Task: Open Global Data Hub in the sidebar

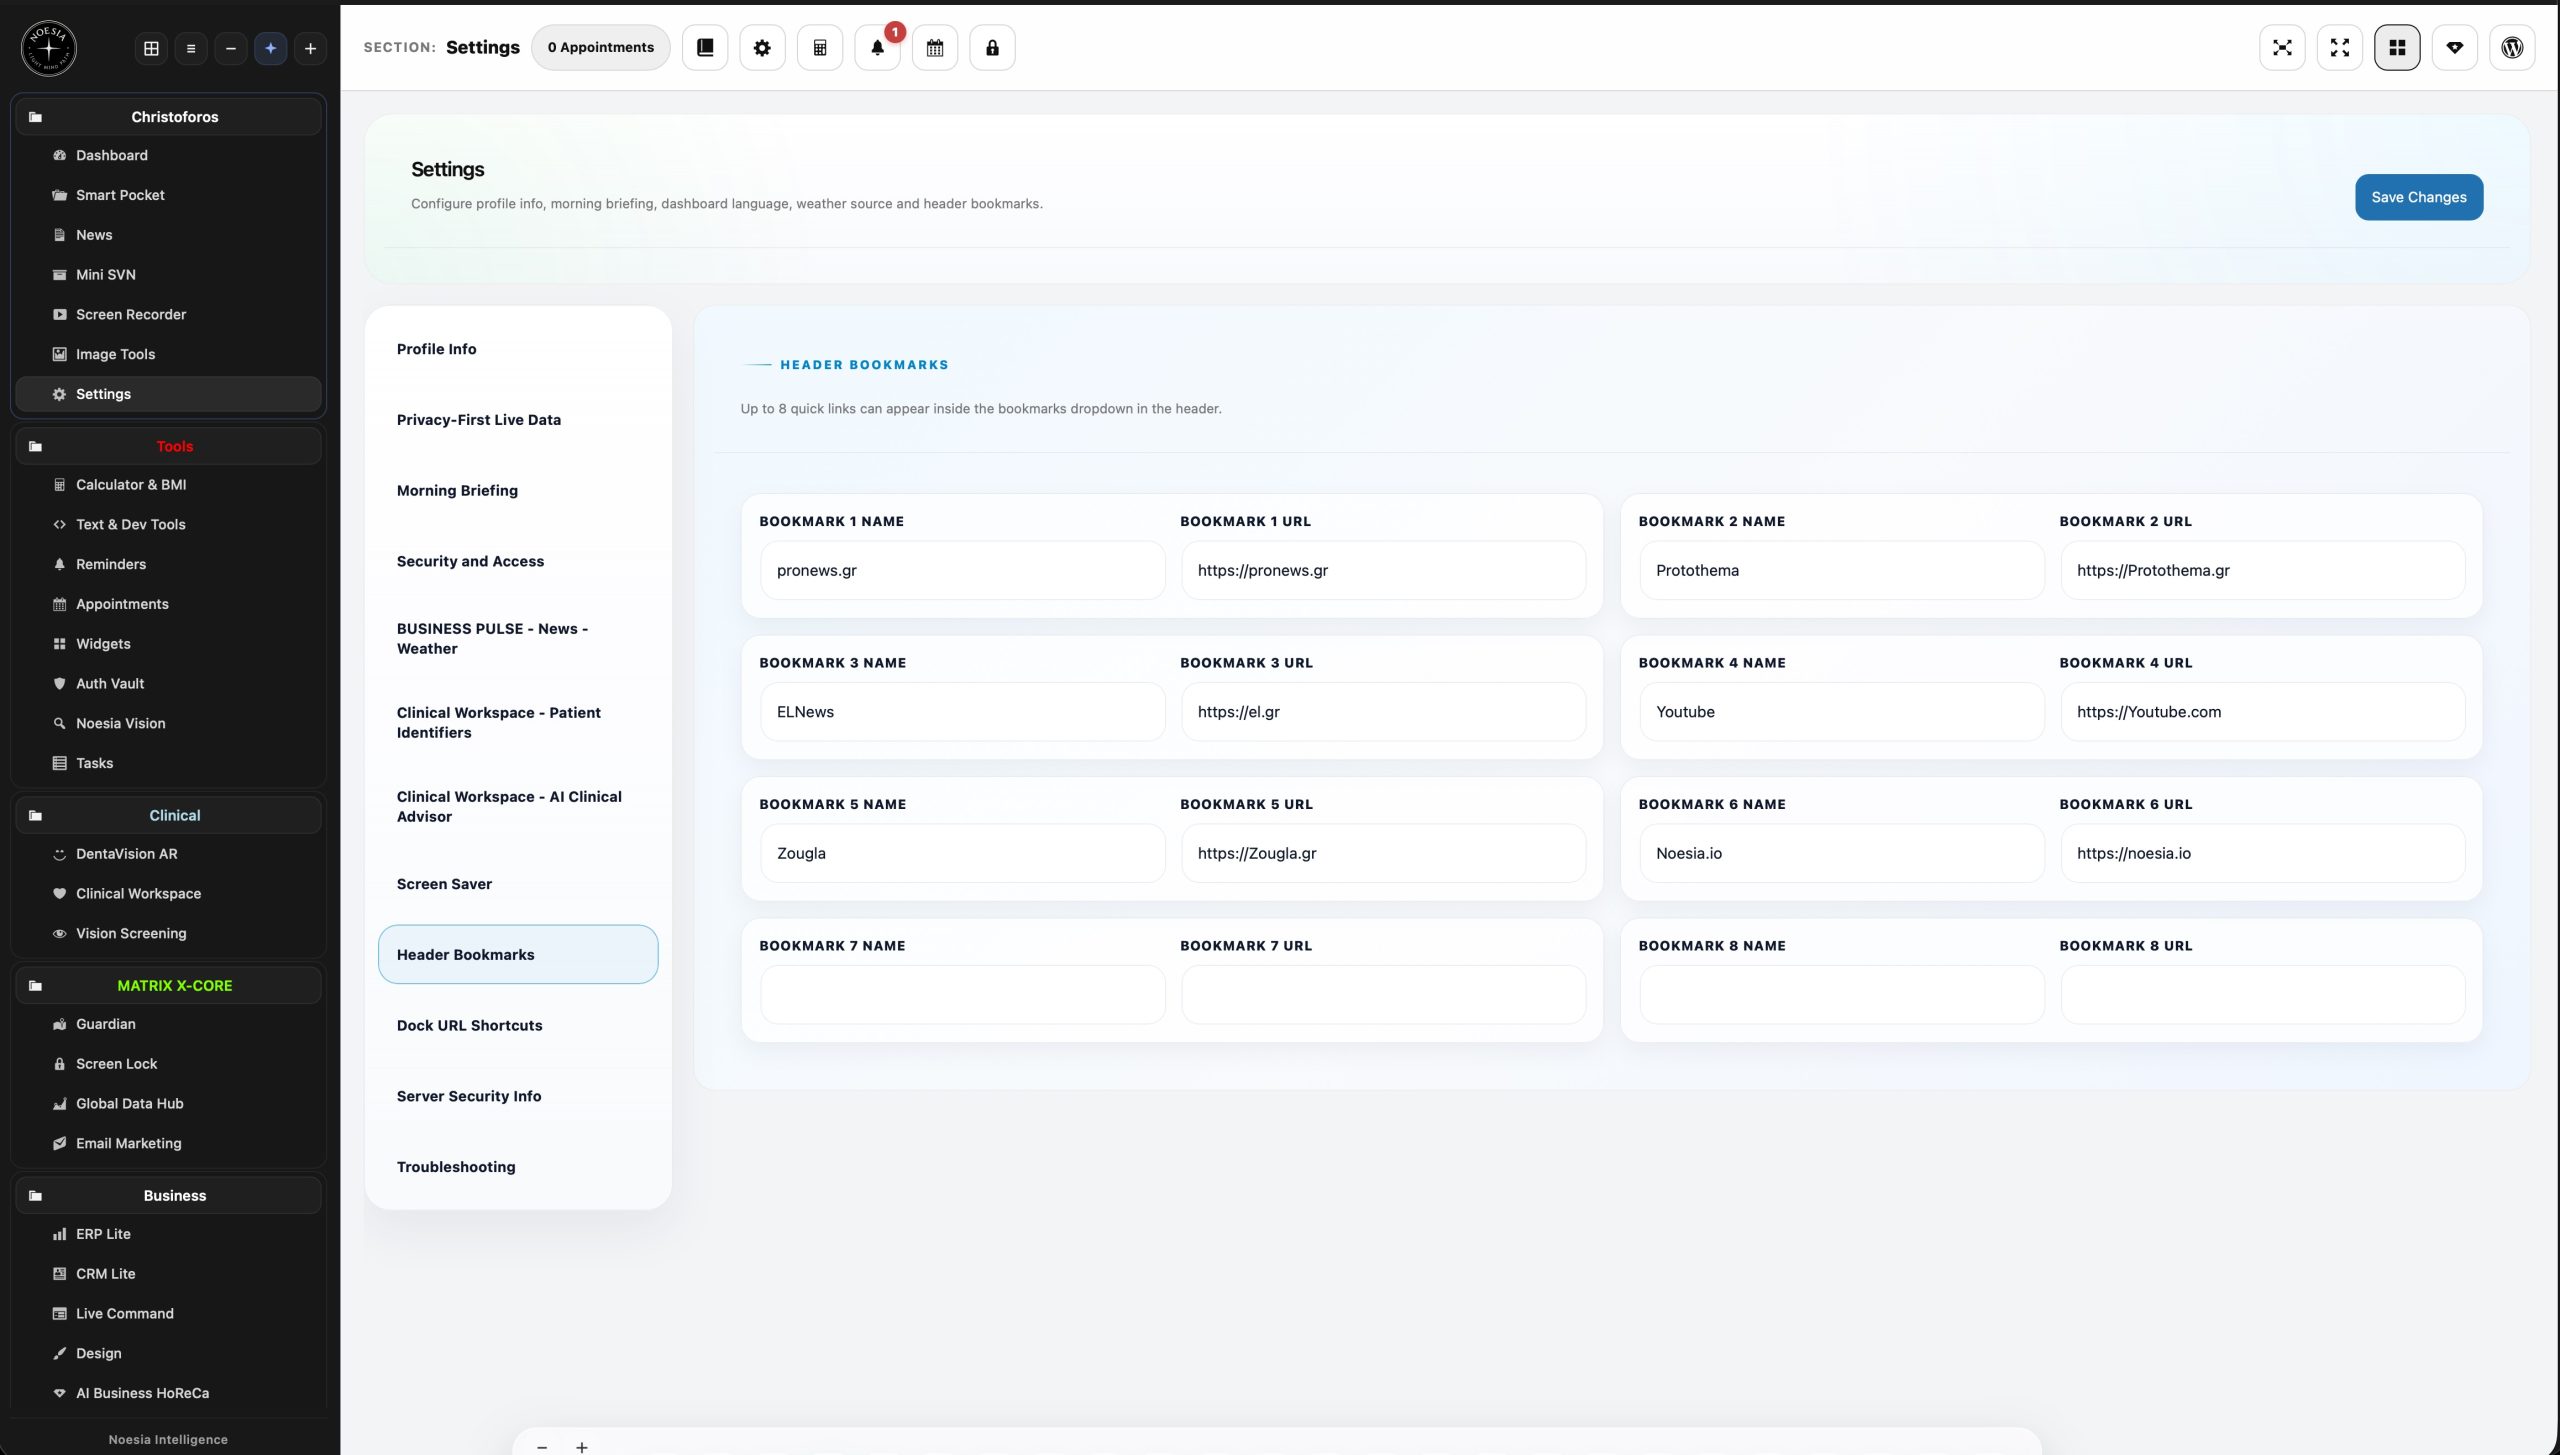Action: (168, 1103)
